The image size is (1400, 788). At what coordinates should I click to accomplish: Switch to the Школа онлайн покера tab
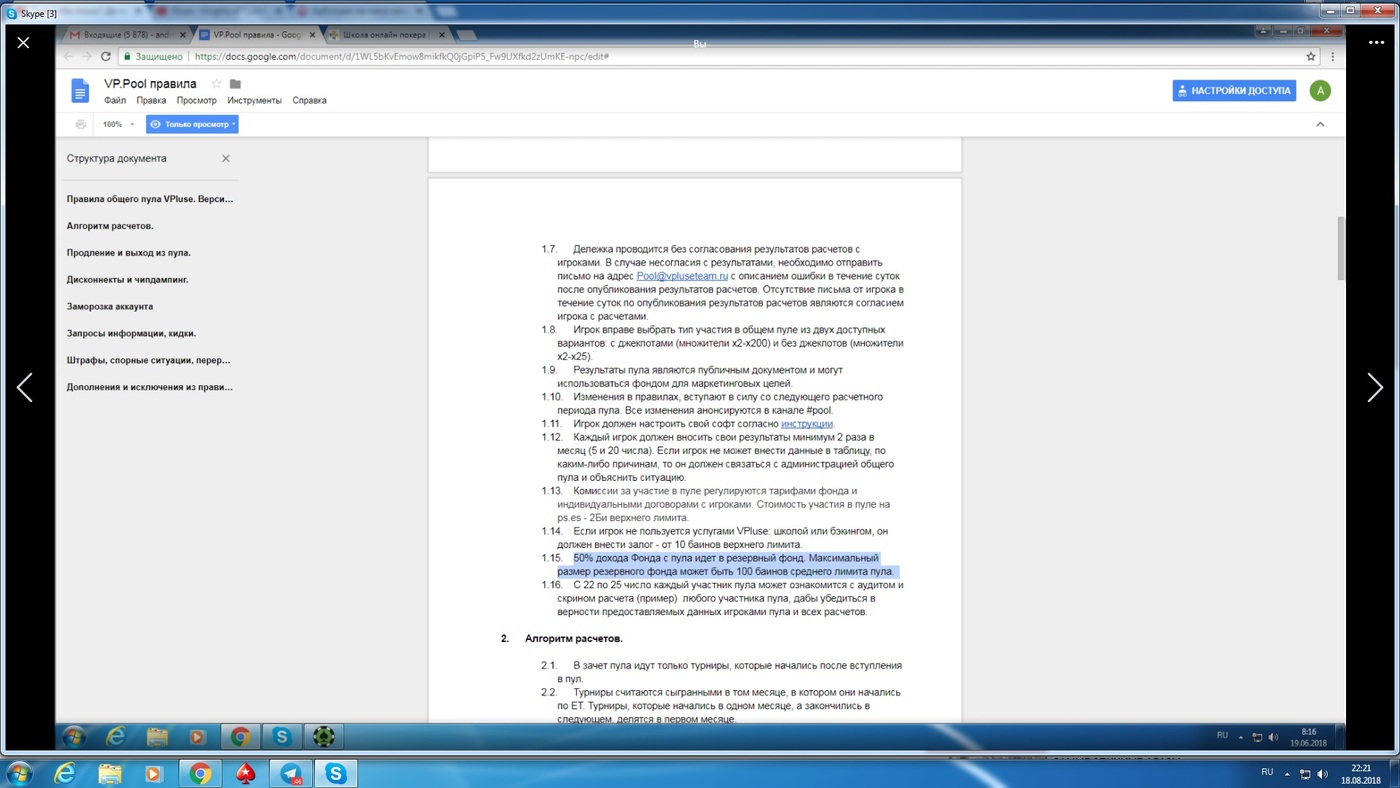385,33
